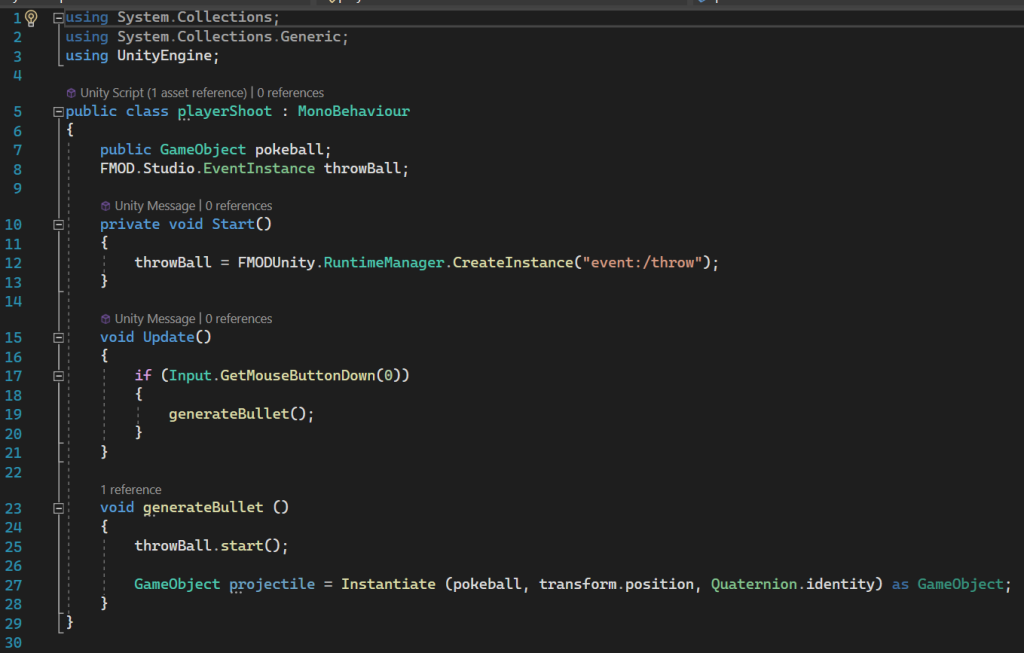
Task: Show the 1 reference link above generateBullet
Action: [x=131, y=490]
